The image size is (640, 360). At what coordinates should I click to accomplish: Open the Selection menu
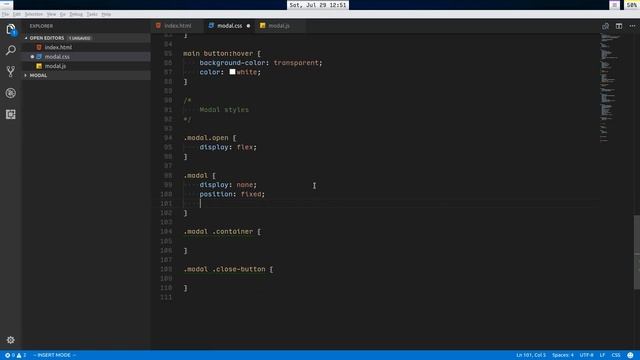(x=33, y=14)
